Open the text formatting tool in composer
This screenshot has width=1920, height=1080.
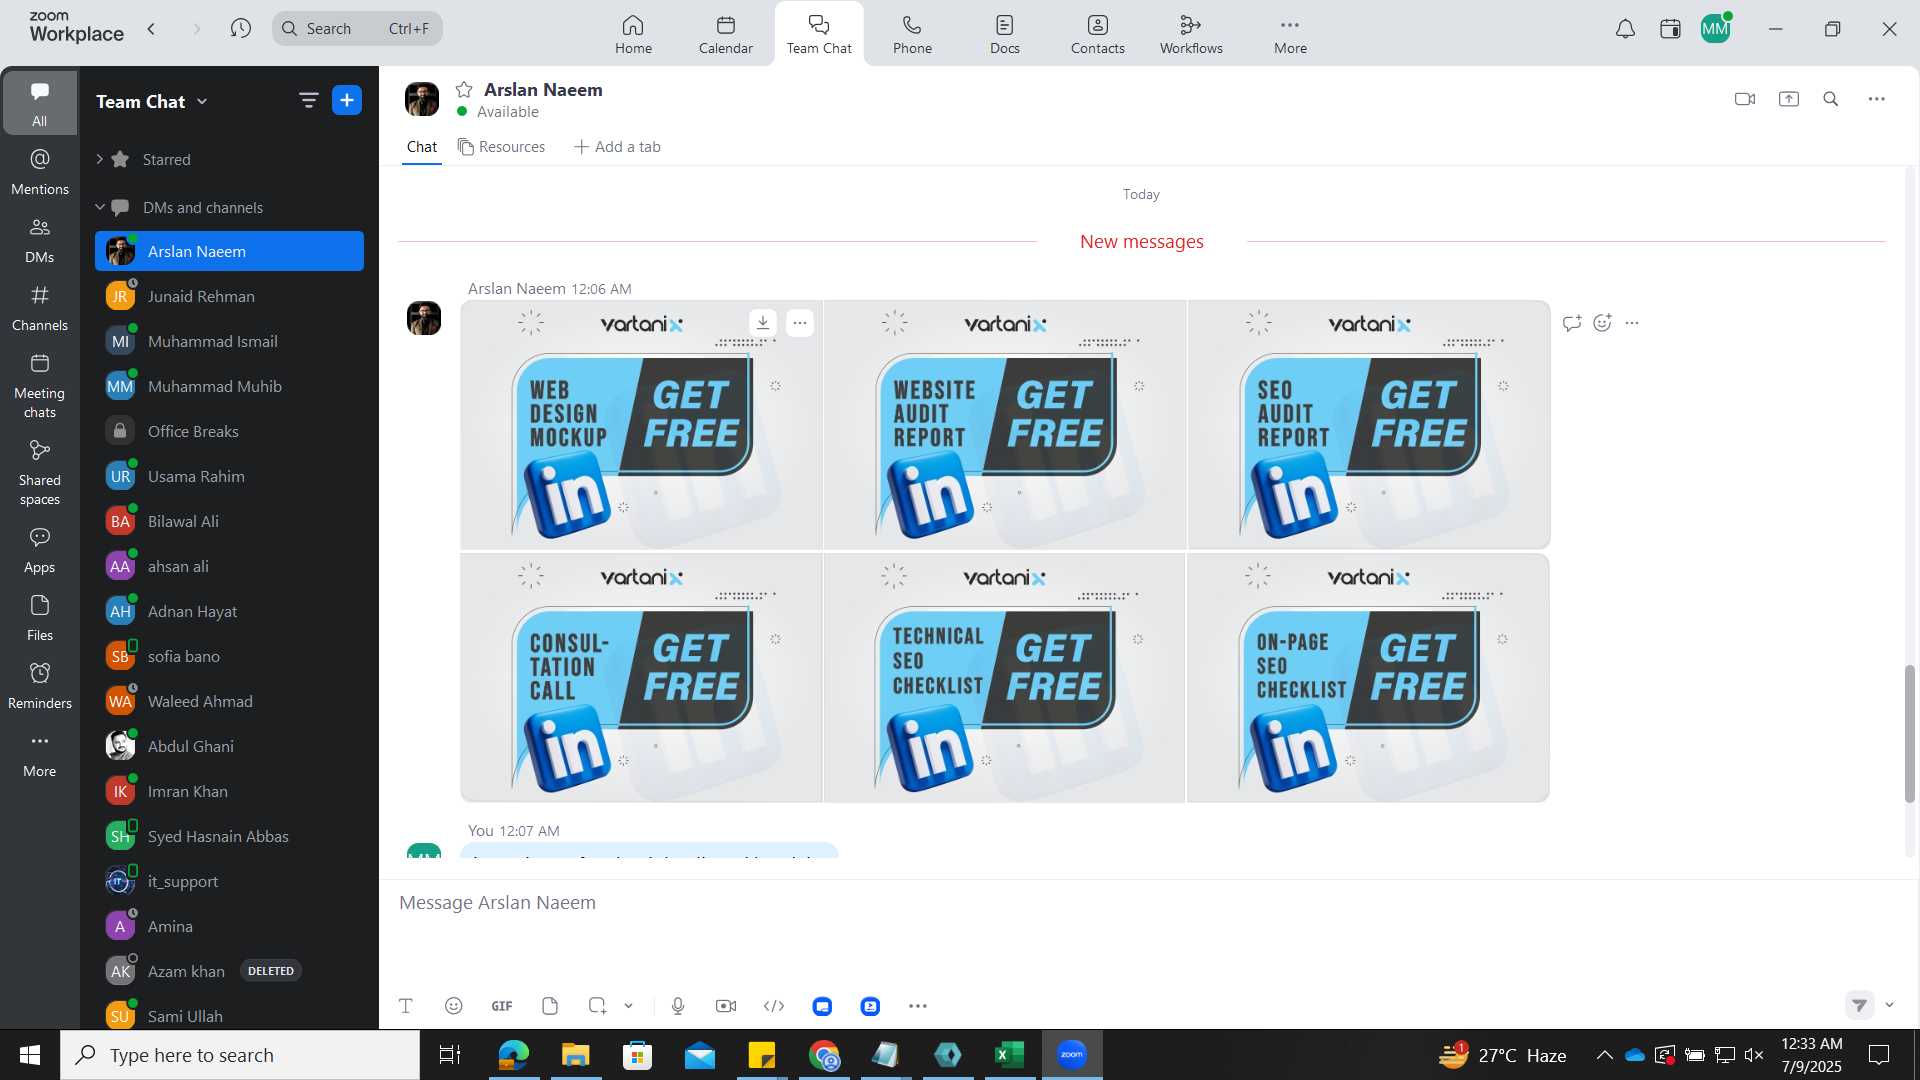pos(406,1006)
